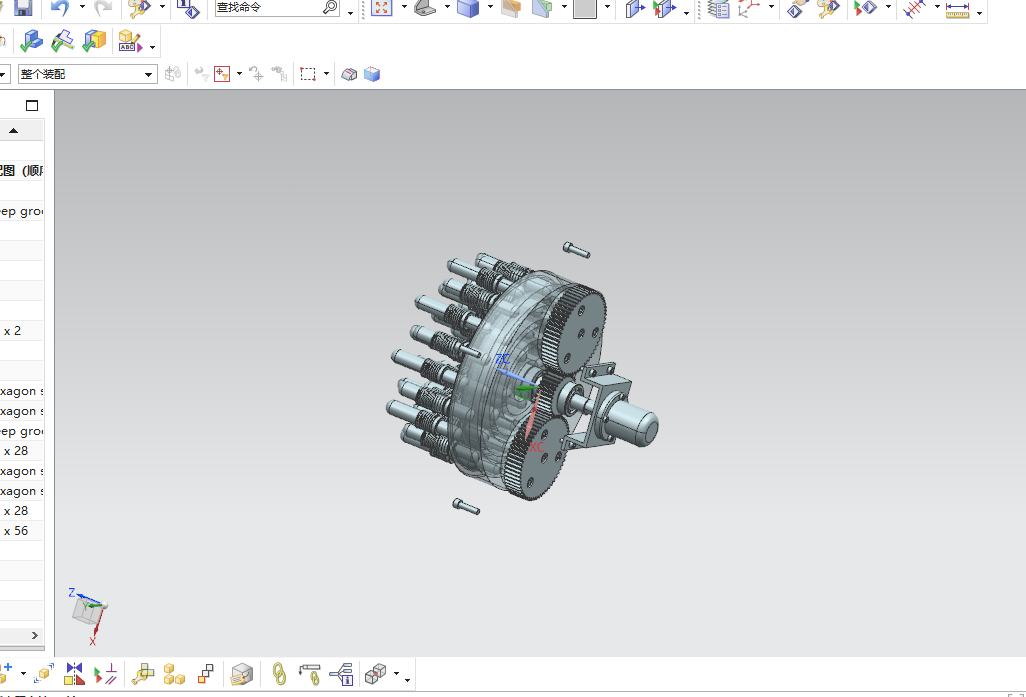The width and height of the screenshot is (1026, 697).
Task: Open the background color dropdown arrow
Action: 608,8
